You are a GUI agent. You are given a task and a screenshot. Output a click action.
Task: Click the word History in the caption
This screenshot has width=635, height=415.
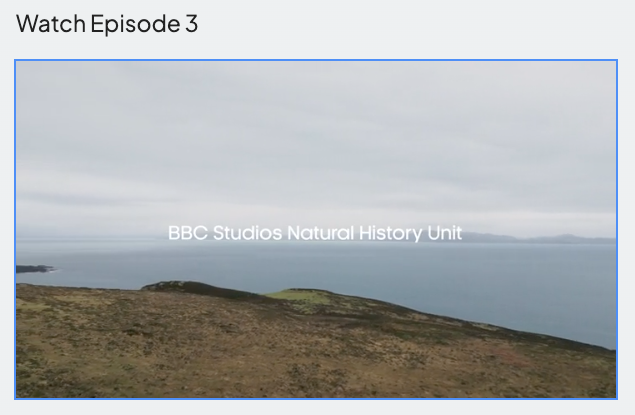pos(390,234)
